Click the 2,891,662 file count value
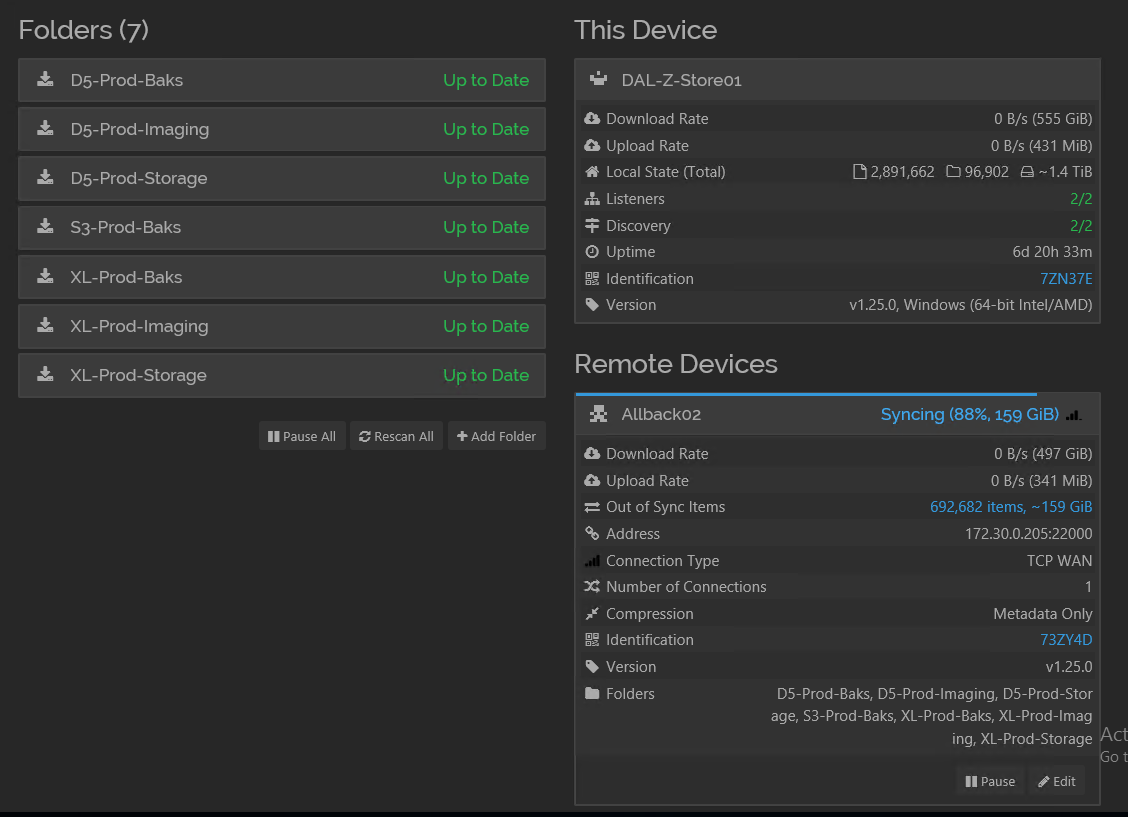 click(902, 172)
